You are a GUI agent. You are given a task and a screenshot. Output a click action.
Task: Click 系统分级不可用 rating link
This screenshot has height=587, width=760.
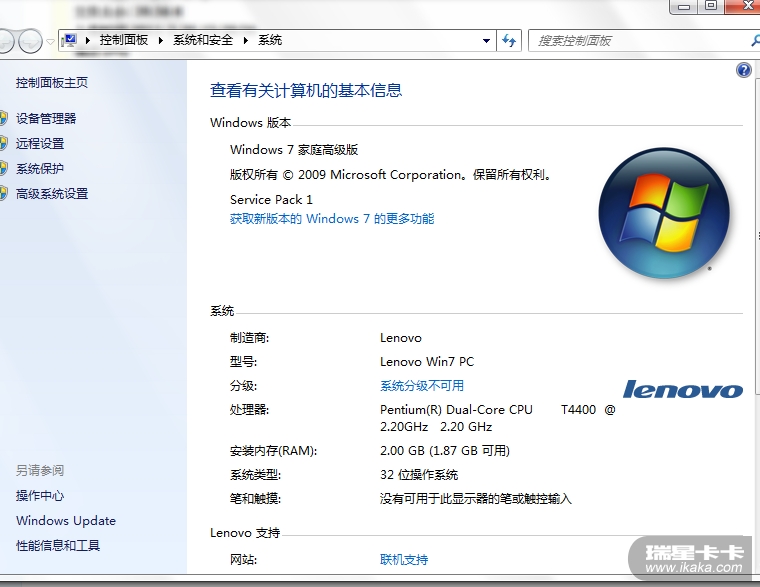(x=422, y=386)
